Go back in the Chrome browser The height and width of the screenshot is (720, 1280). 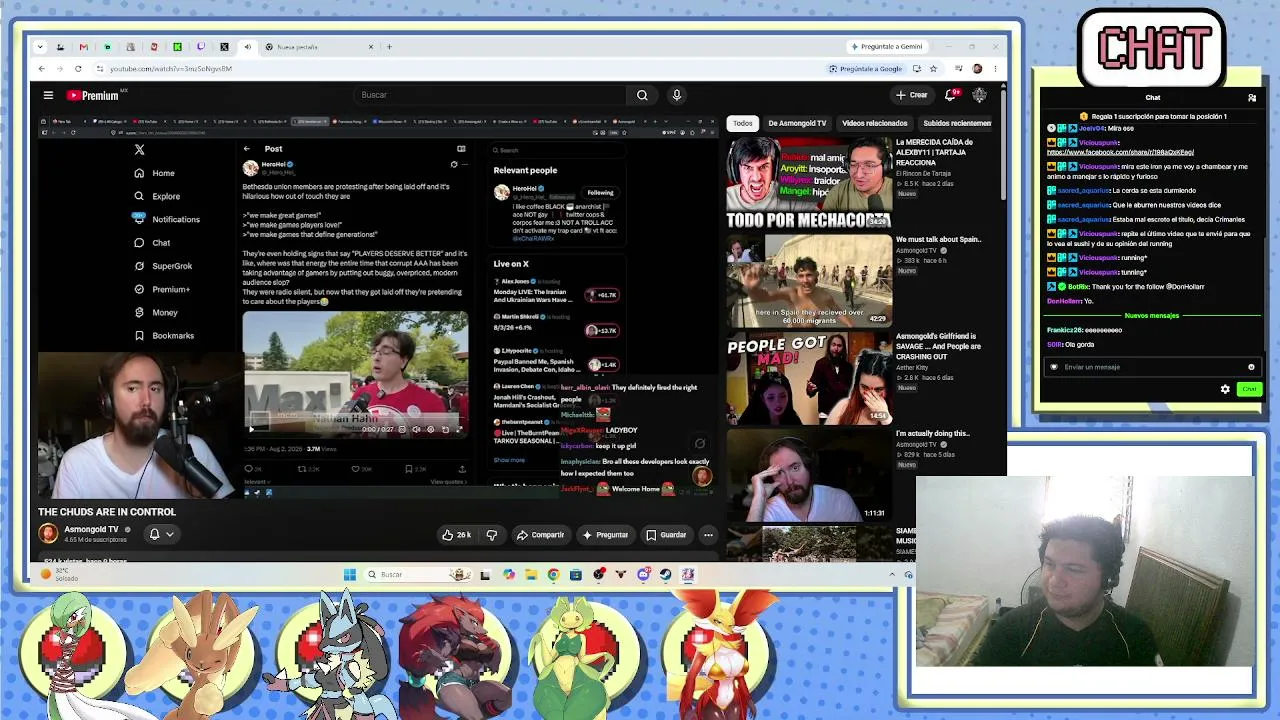point(42,69)
